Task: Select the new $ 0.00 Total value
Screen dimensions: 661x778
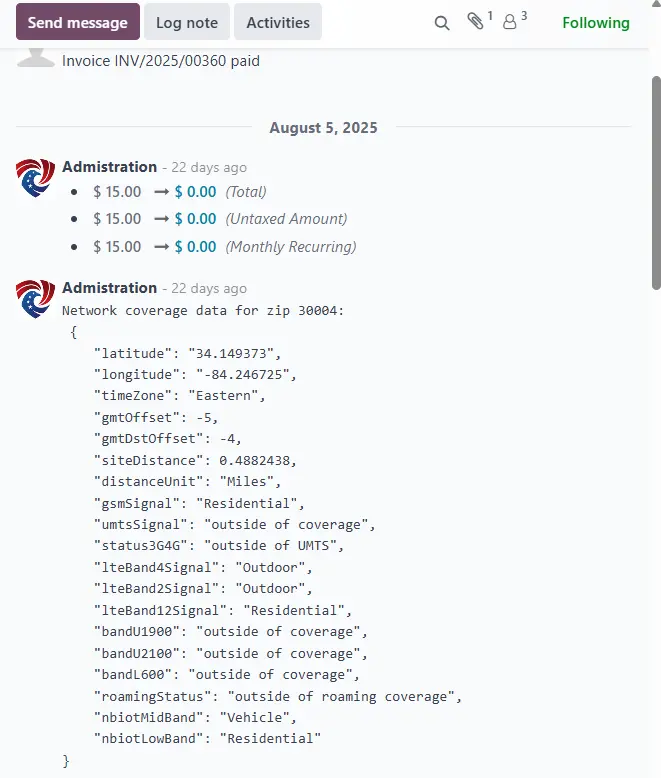Action: click(195, 192)
